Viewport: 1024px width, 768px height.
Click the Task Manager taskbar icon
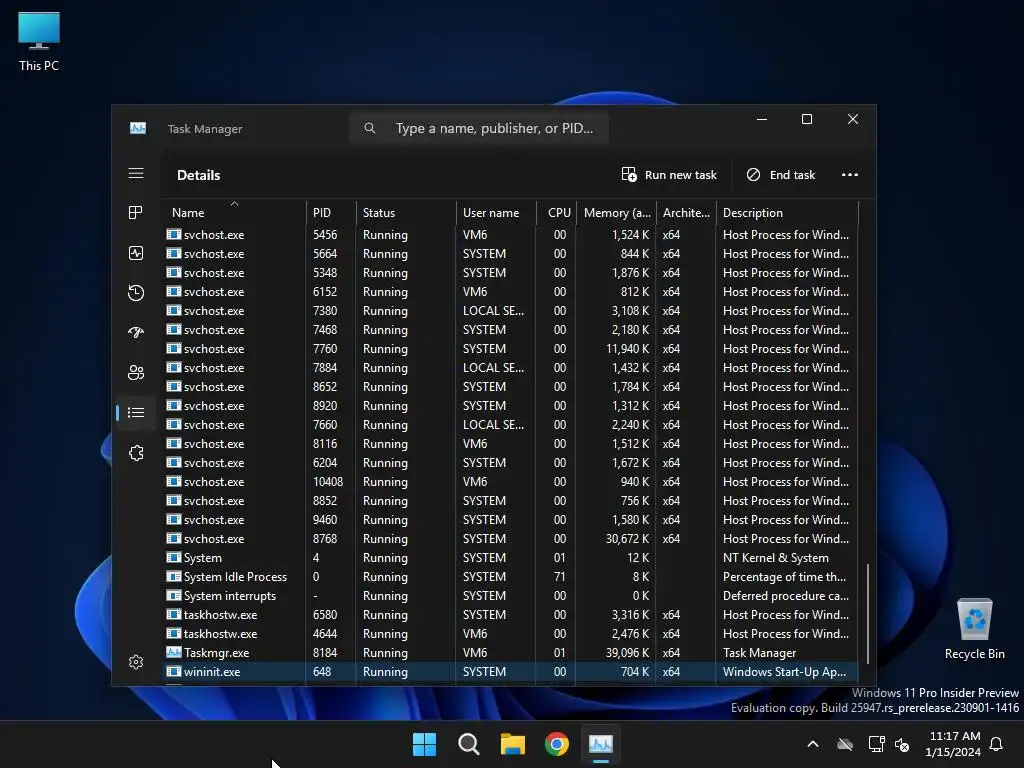pyautogui.click(x=601, y=744)
